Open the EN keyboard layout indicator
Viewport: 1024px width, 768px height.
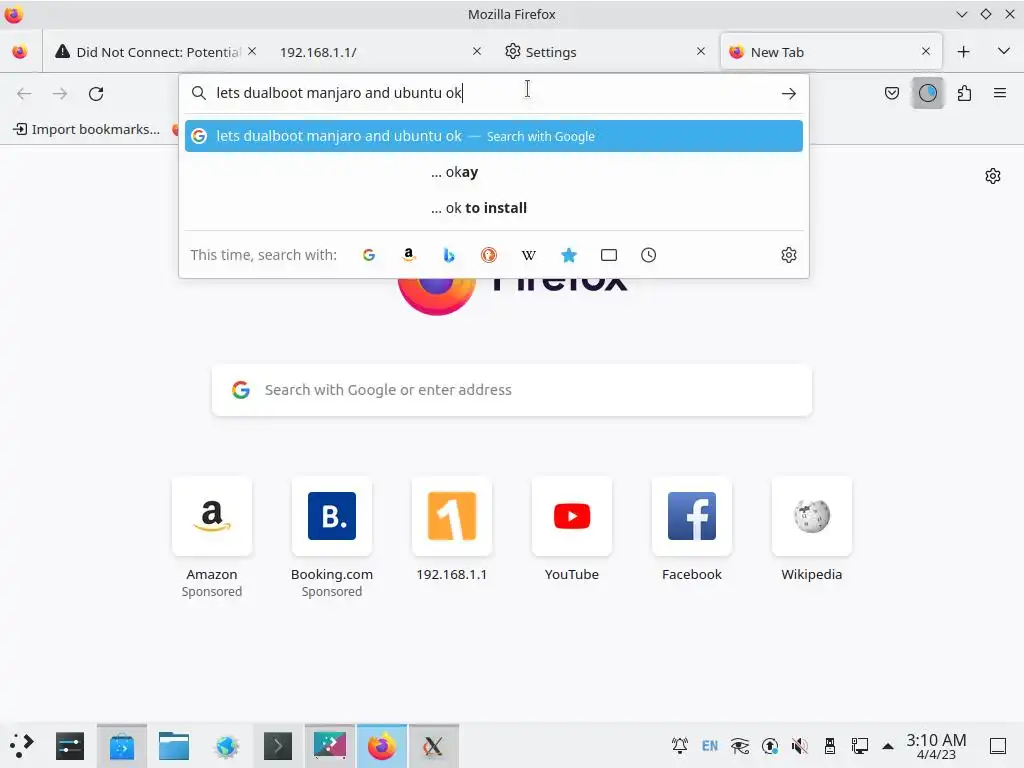pos(710,746)
